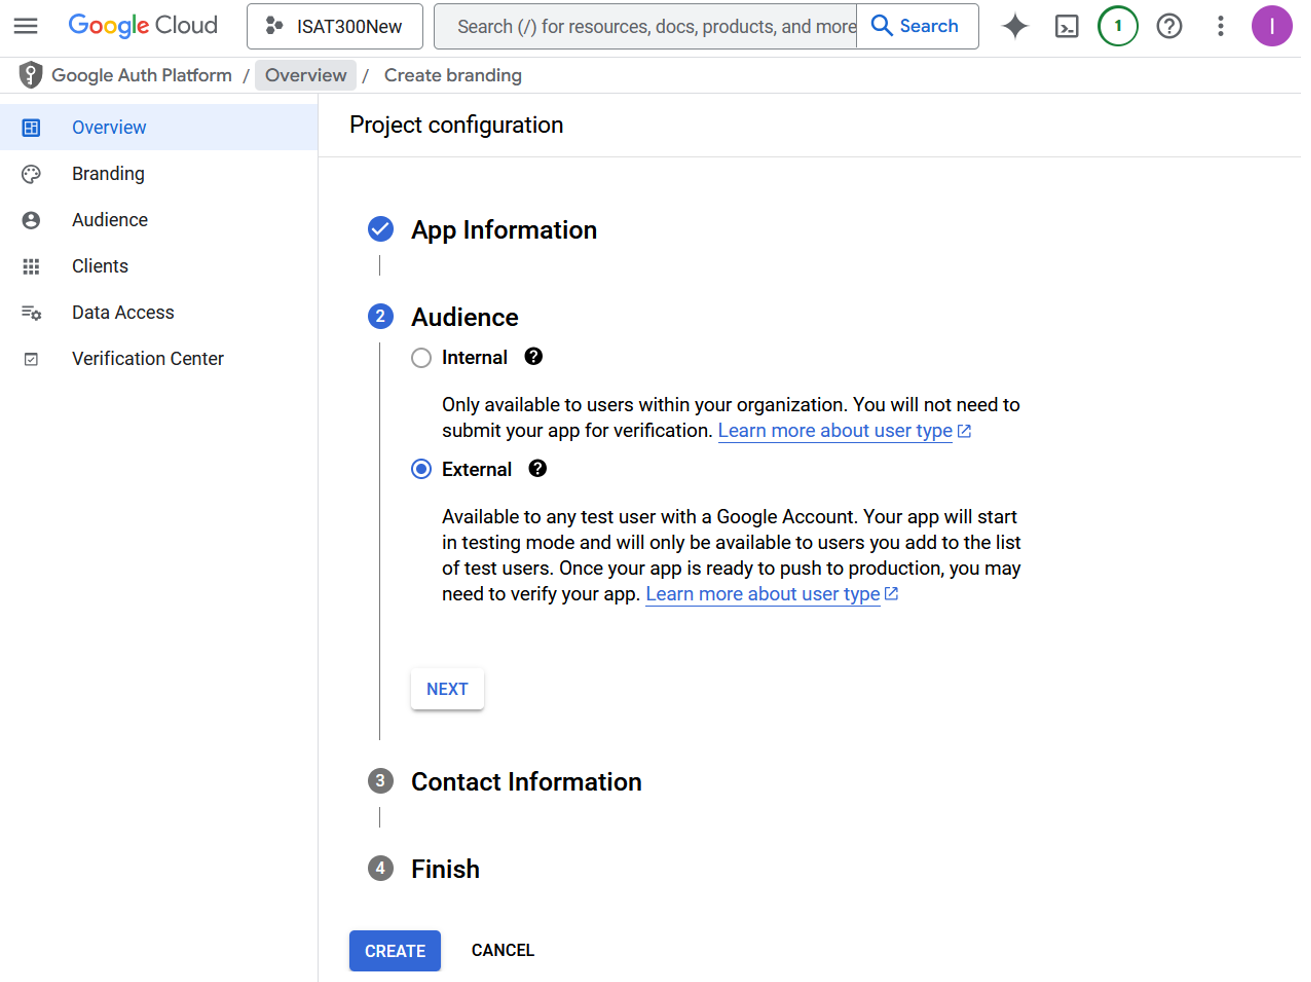Open Learn more link under Internal
The height and width of the screenshot is (982, 1311).
844,431
